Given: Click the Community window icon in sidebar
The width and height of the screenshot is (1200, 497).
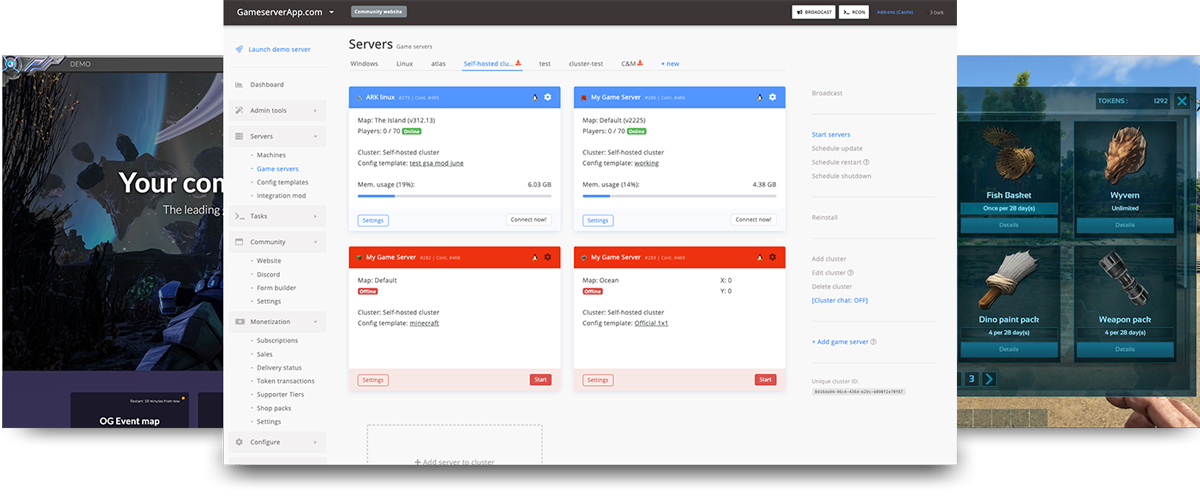Looking at the screenshot, I should pos(239,242).
